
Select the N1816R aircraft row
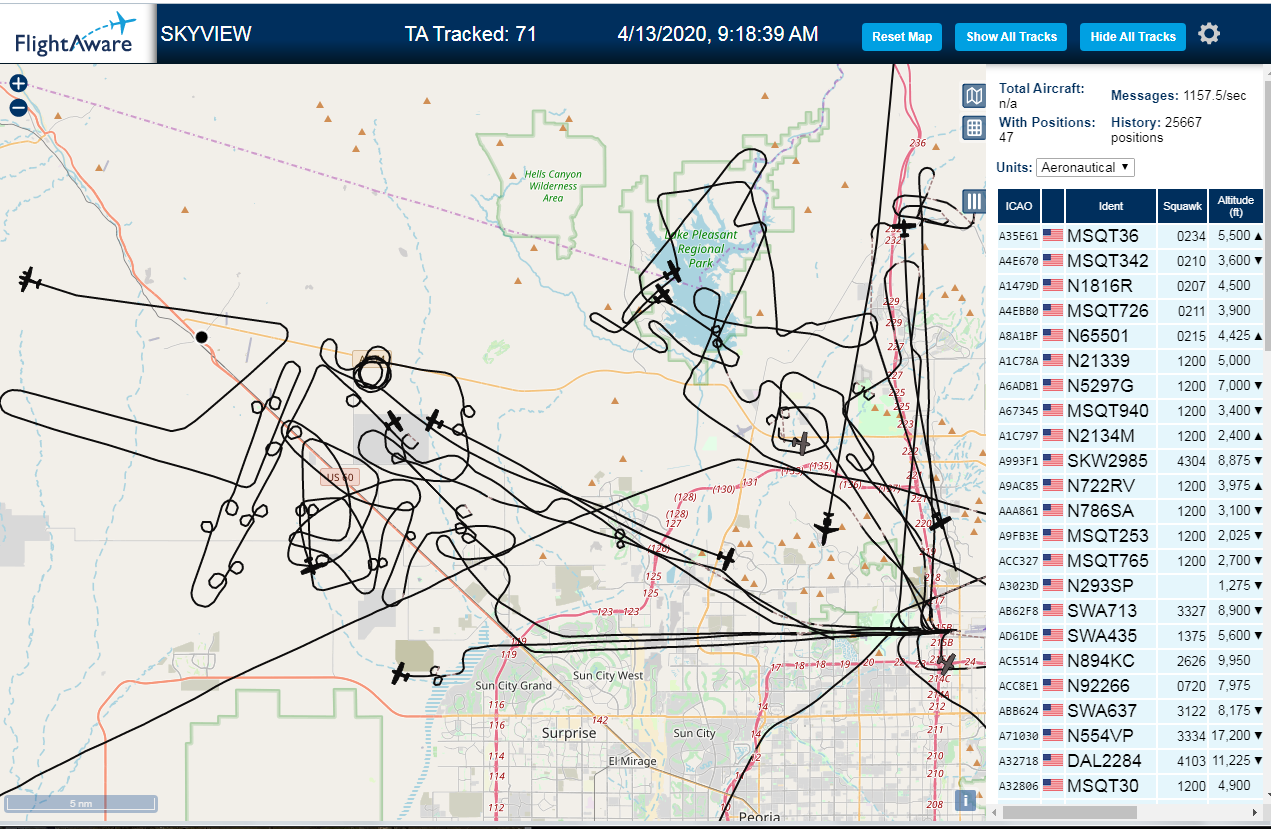(1131, 285)
